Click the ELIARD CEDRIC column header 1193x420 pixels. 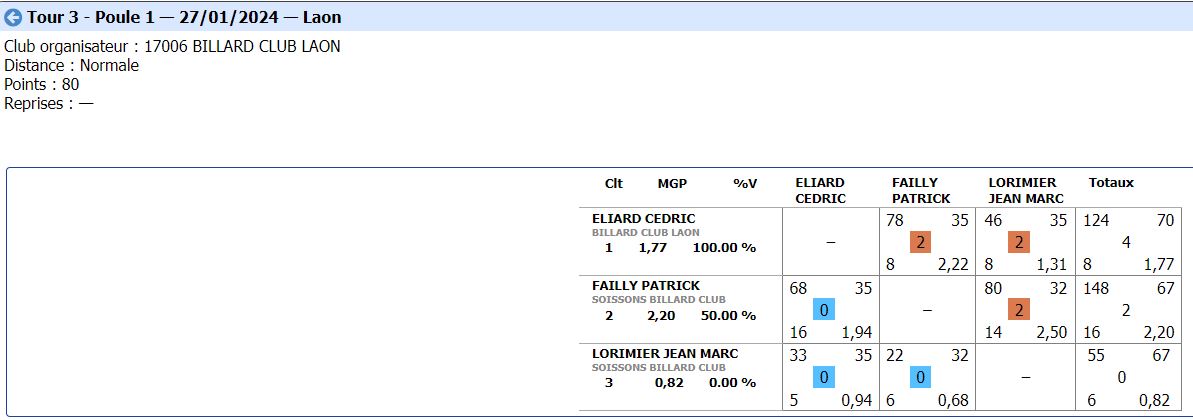coord(820,190)
